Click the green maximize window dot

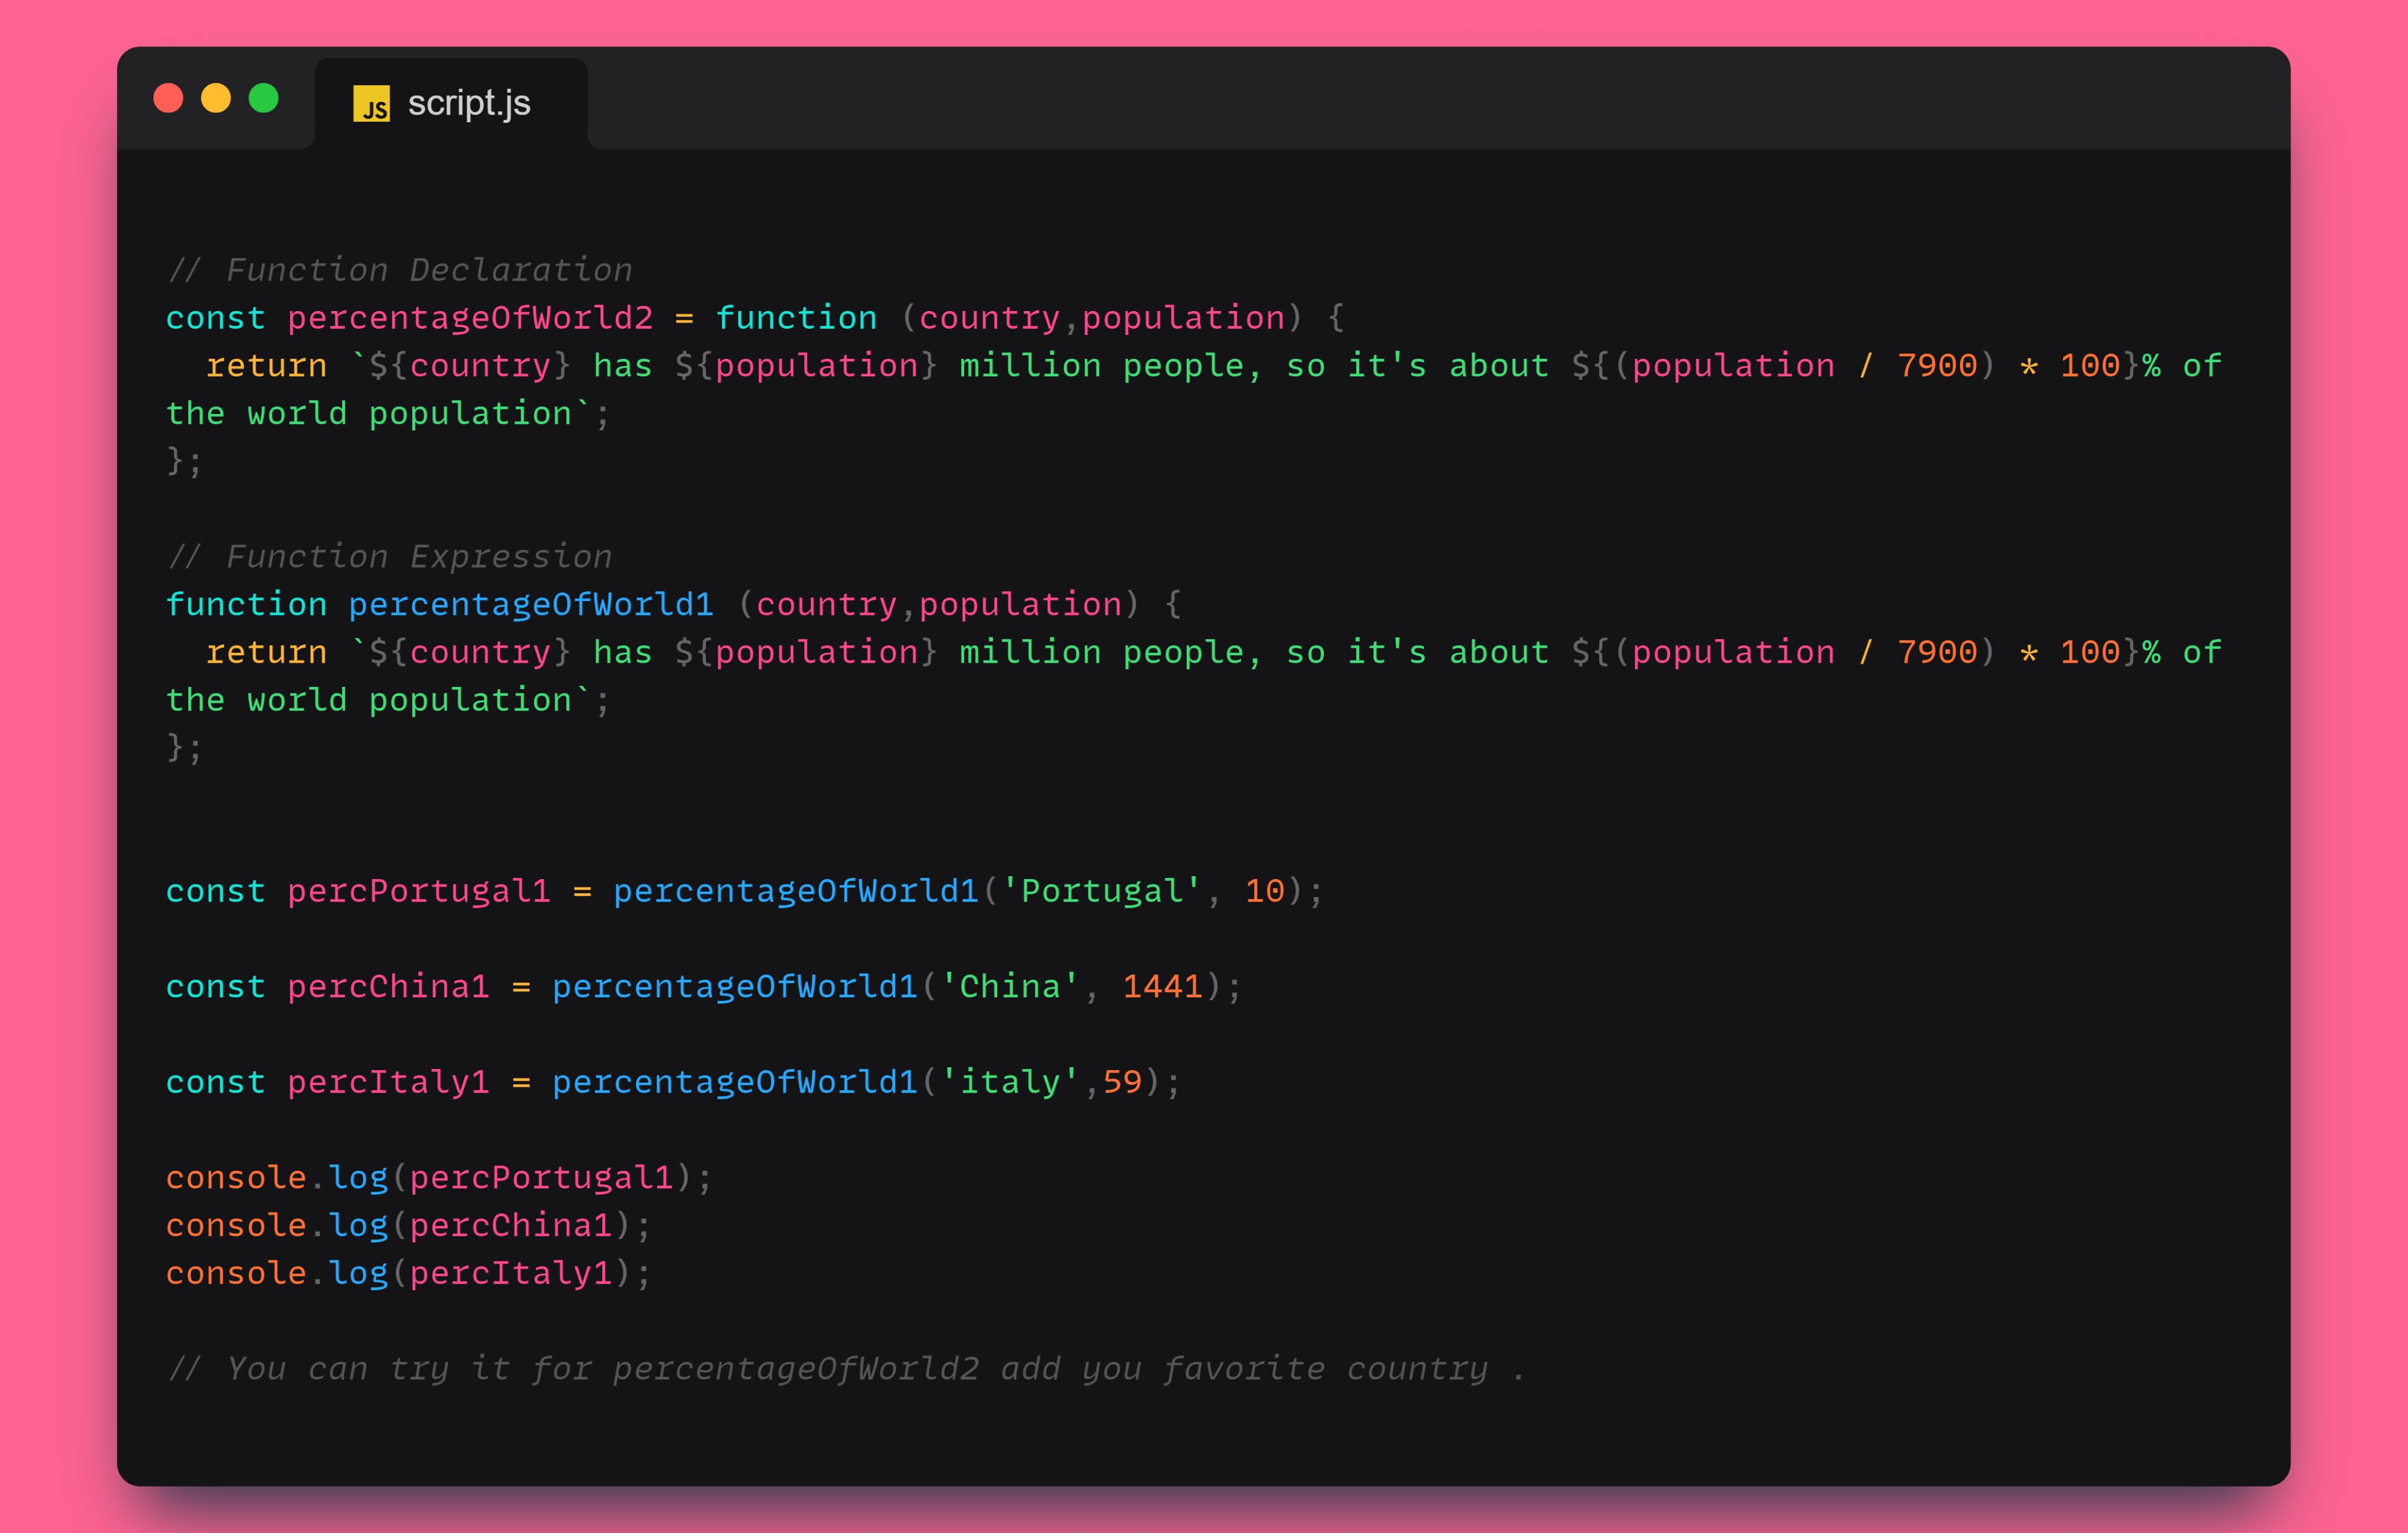coord(264,98)
